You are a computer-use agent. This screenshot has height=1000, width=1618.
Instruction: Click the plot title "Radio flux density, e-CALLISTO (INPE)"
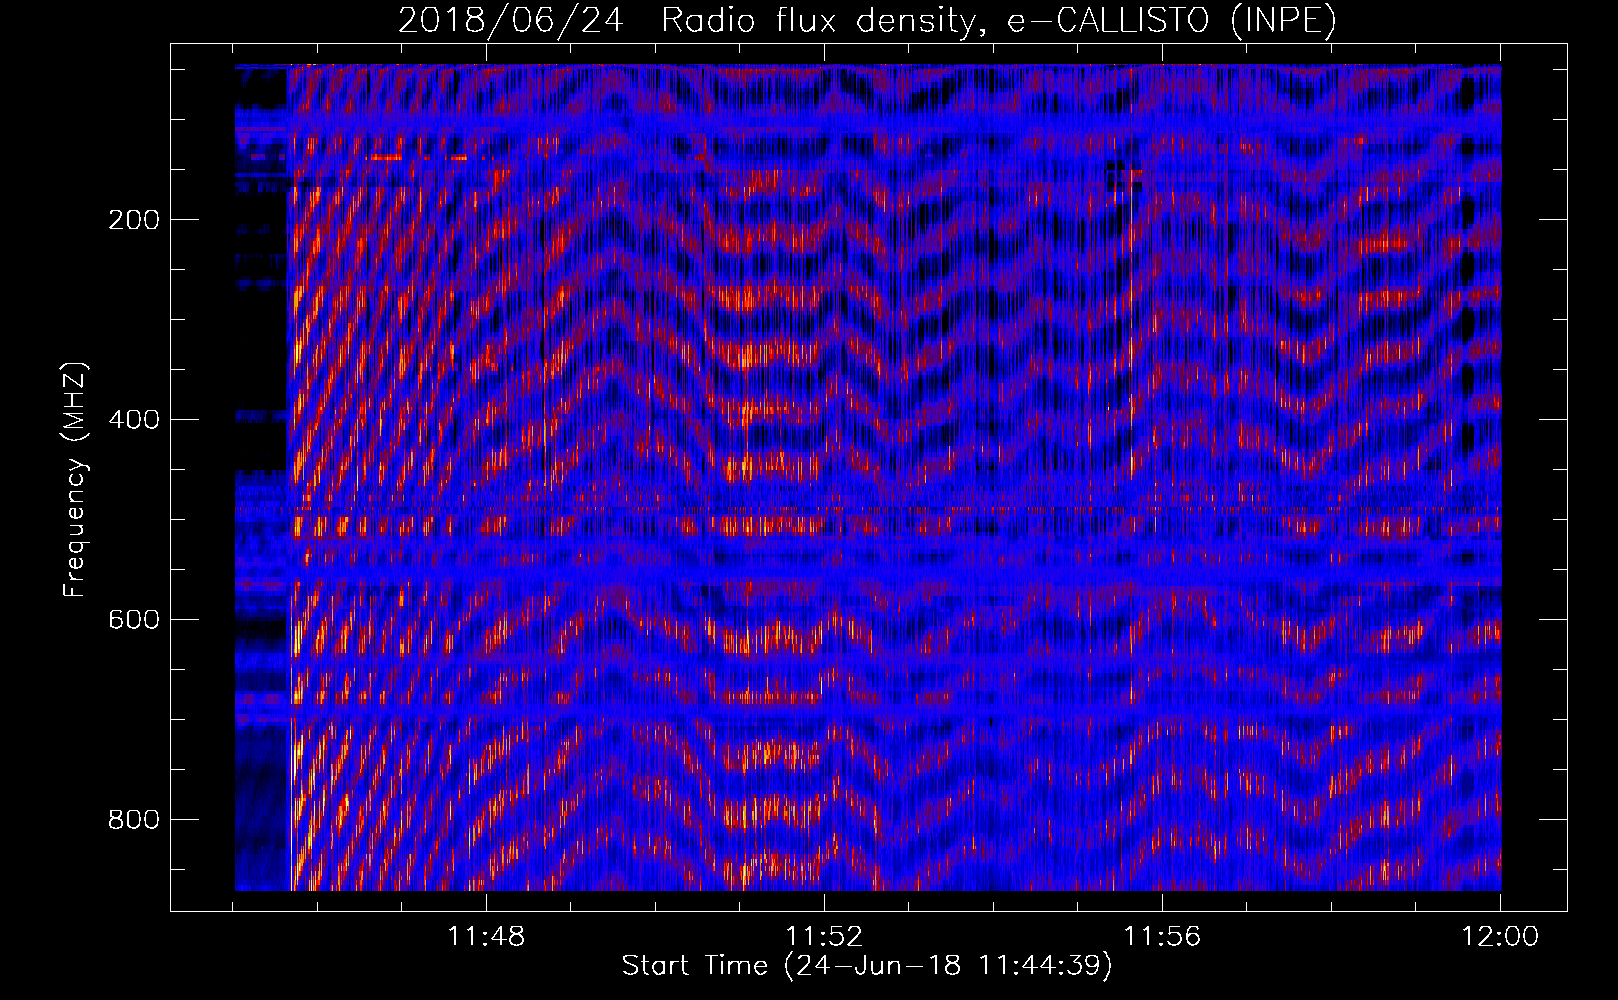998,20
